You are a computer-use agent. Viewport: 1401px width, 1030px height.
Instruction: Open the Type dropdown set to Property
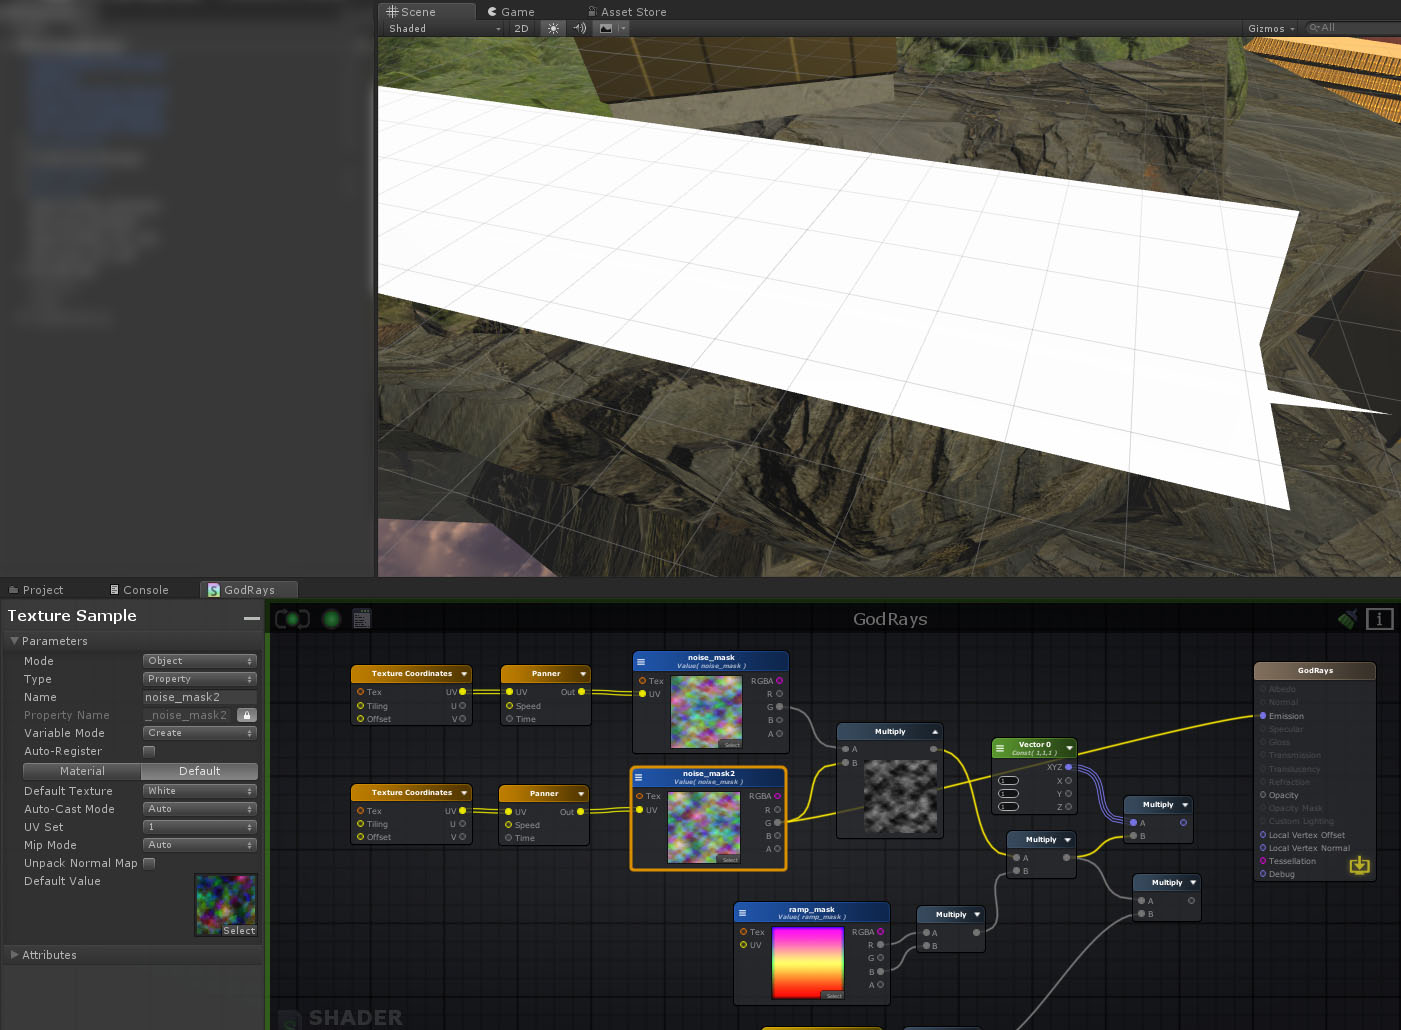(x=200, y=679)
